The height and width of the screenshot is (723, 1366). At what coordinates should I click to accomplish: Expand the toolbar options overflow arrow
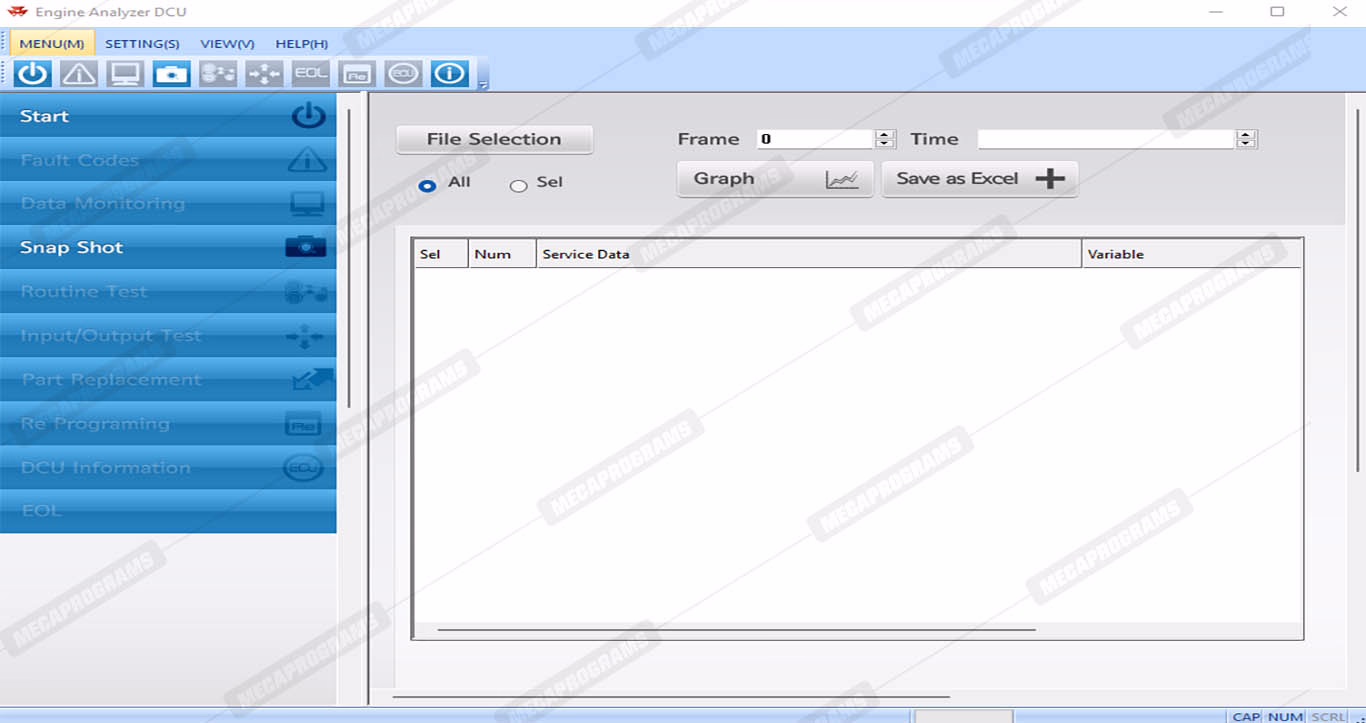484,85
